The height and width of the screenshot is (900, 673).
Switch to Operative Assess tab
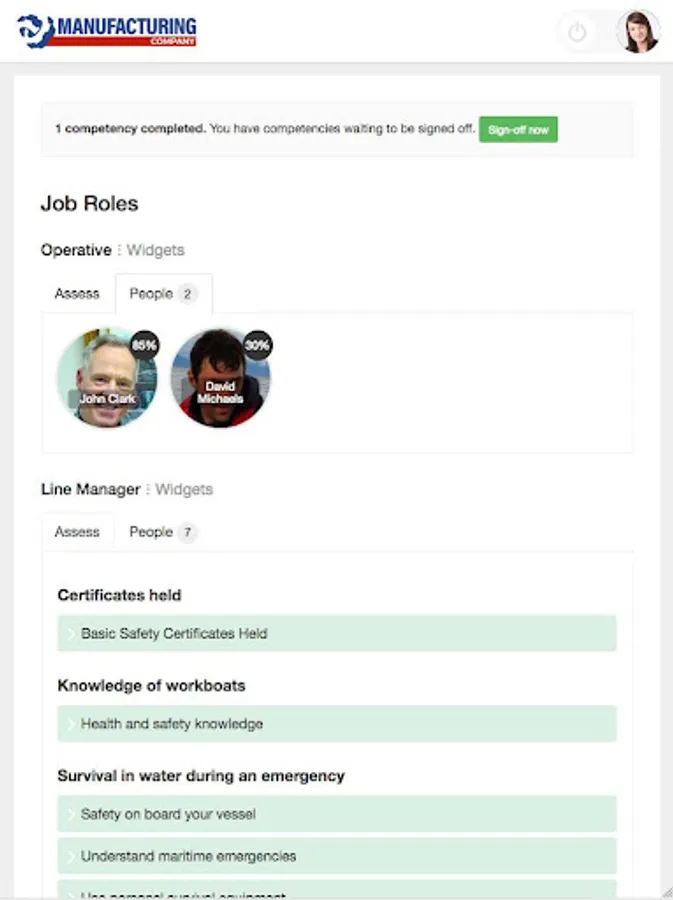[77, 294]
